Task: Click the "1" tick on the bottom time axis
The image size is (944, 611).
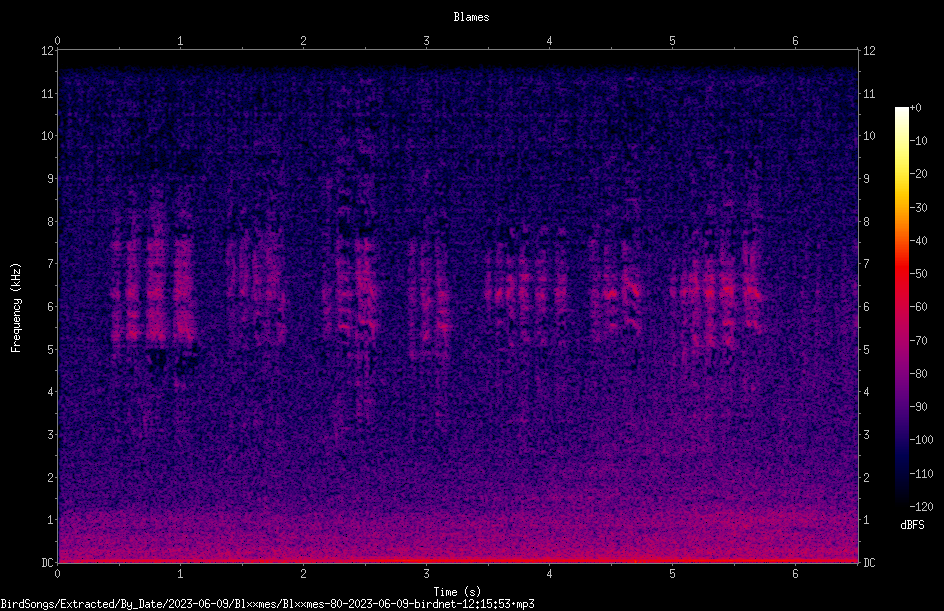Action: click(x=180, y=574)
